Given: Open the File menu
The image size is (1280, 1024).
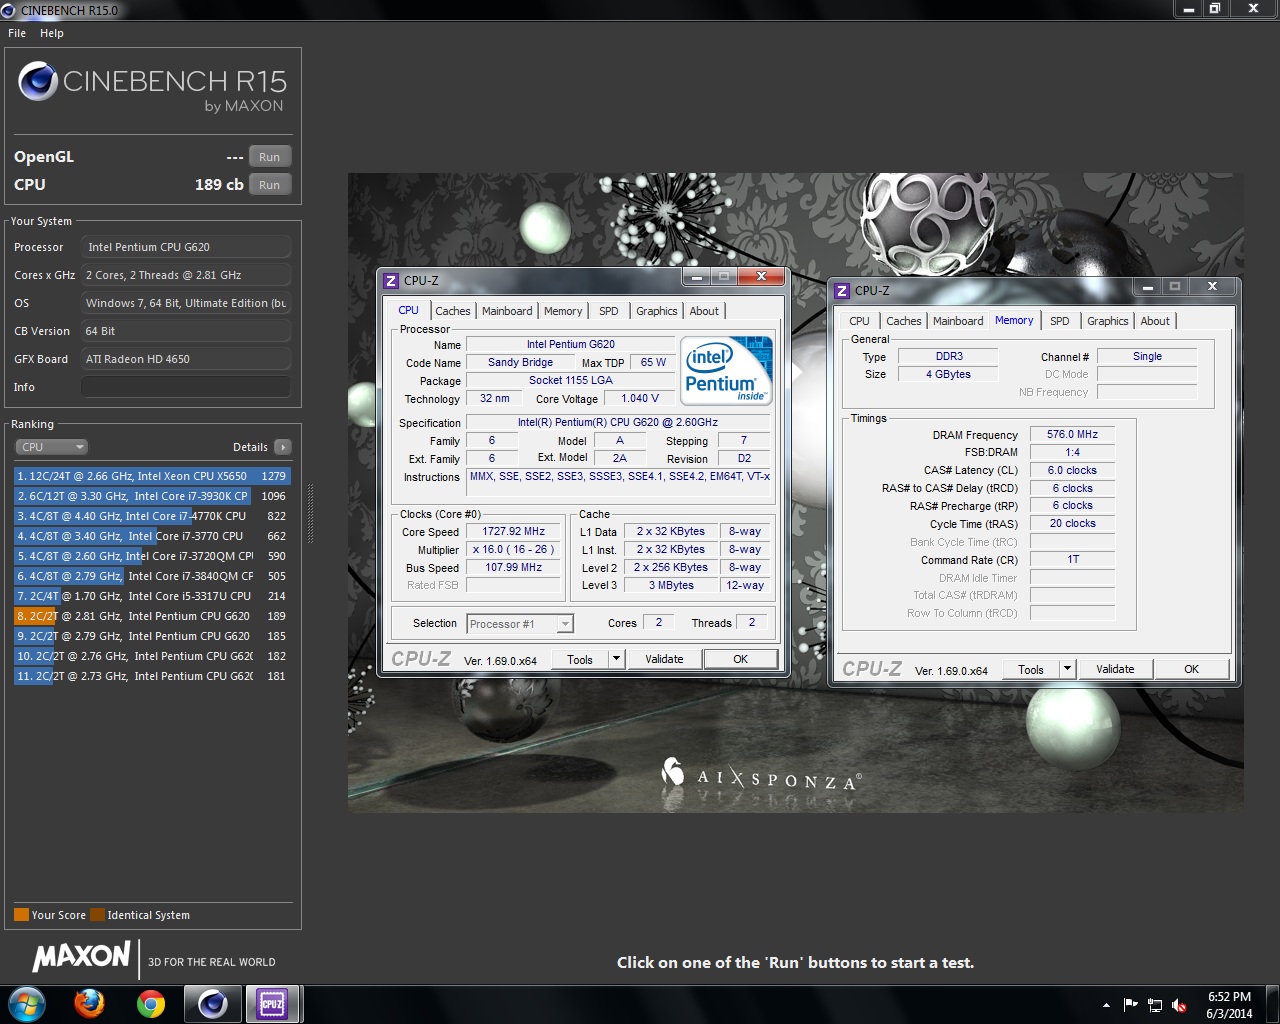Looking at the screenshot, I should point(17,33).
